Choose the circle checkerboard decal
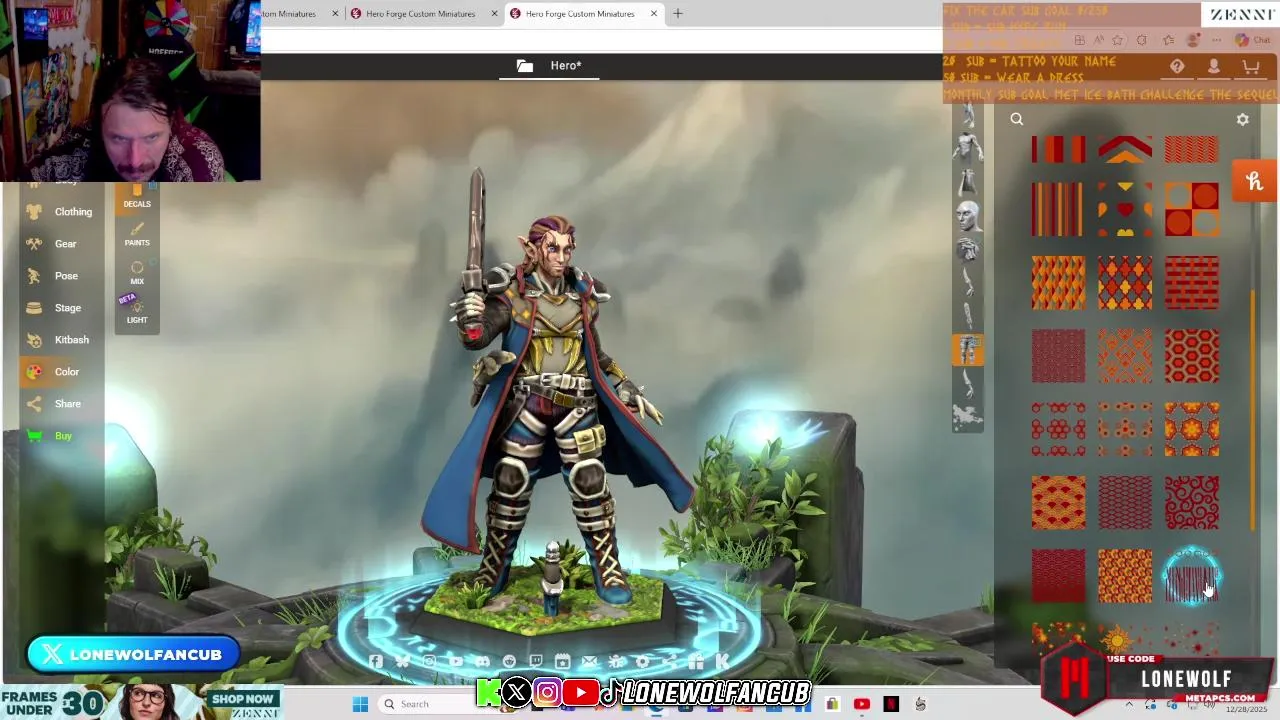Image resolution: width=1280 pixels, height=720 pixels. [1192, 210]
